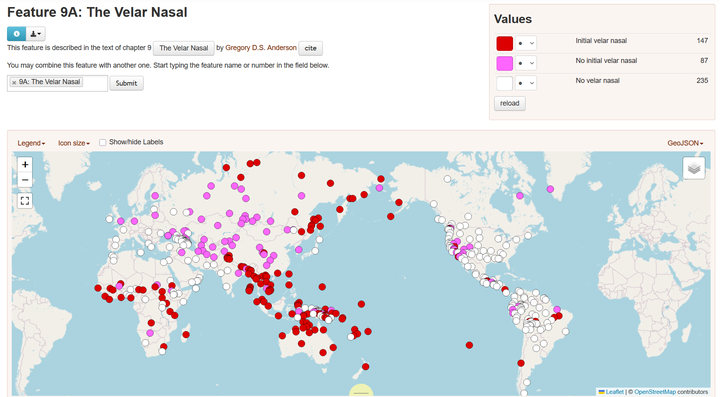Open Gregory D.S. Anderson author link

(261, 48)
